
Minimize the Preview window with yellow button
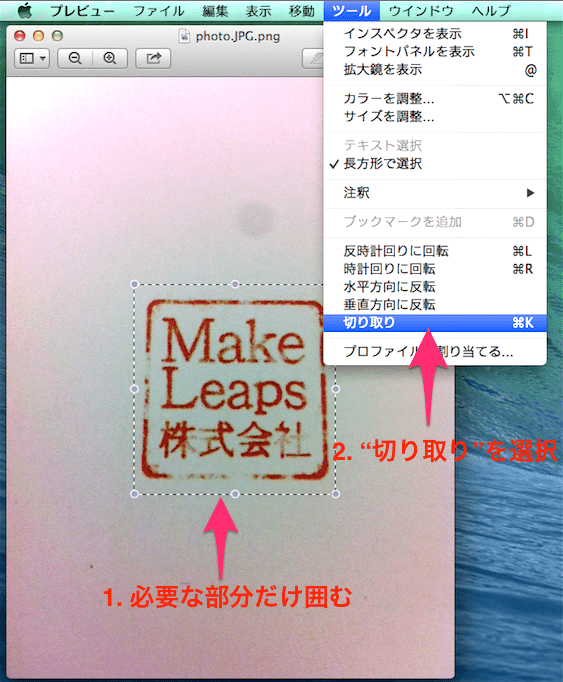(x=38, y=36)
